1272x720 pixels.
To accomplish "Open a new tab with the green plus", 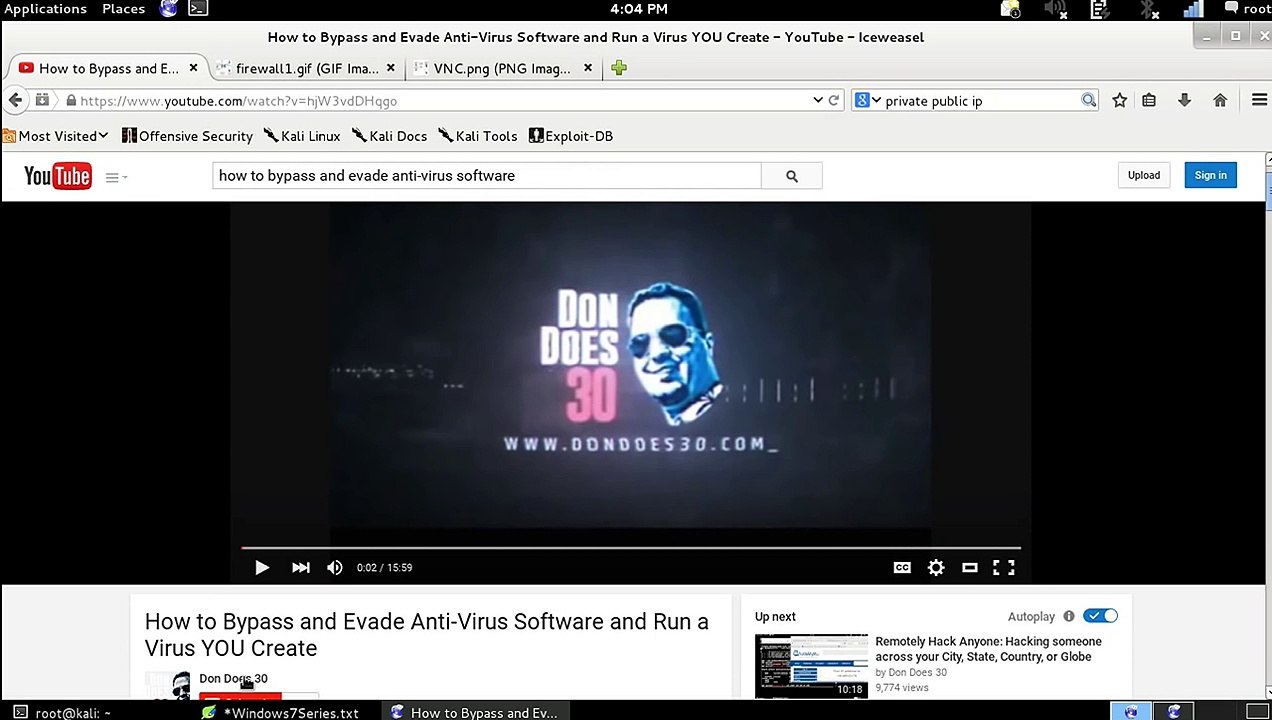I will pos(618,68).
